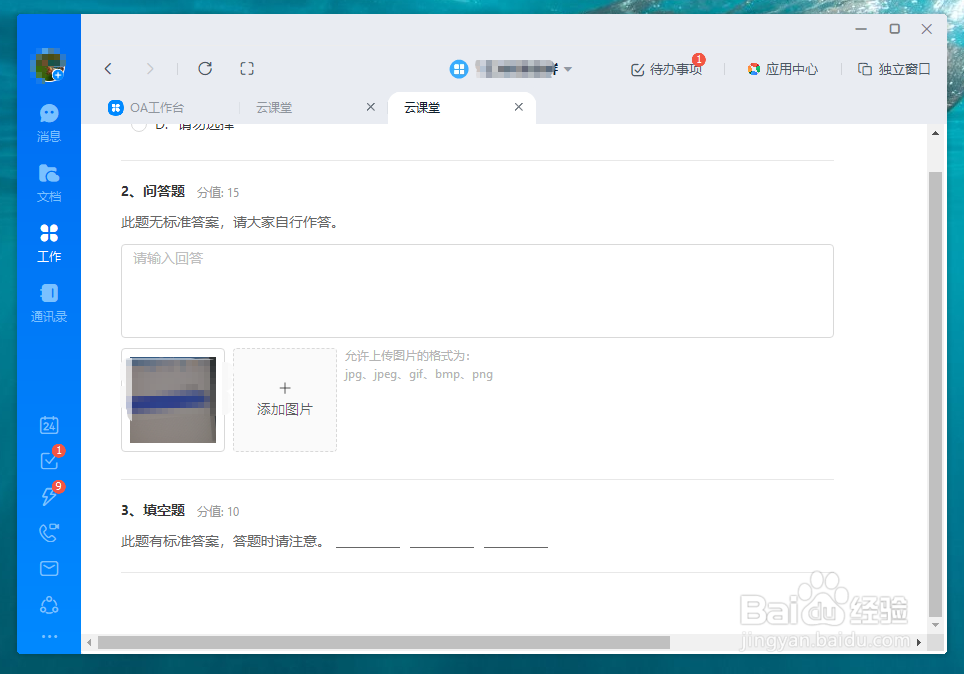This screenshot has height=674, width=964.
Task: Open the group collaboration icon in the sidebar
Action: coord(48,604)
